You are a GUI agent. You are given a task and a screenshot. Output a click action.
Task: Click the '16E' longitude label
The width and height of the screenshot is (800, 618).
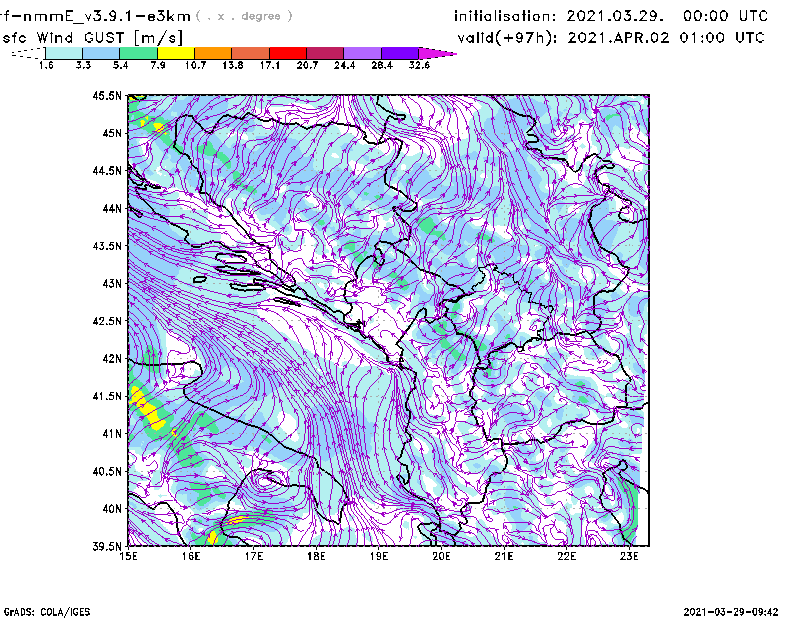[191, 556]
